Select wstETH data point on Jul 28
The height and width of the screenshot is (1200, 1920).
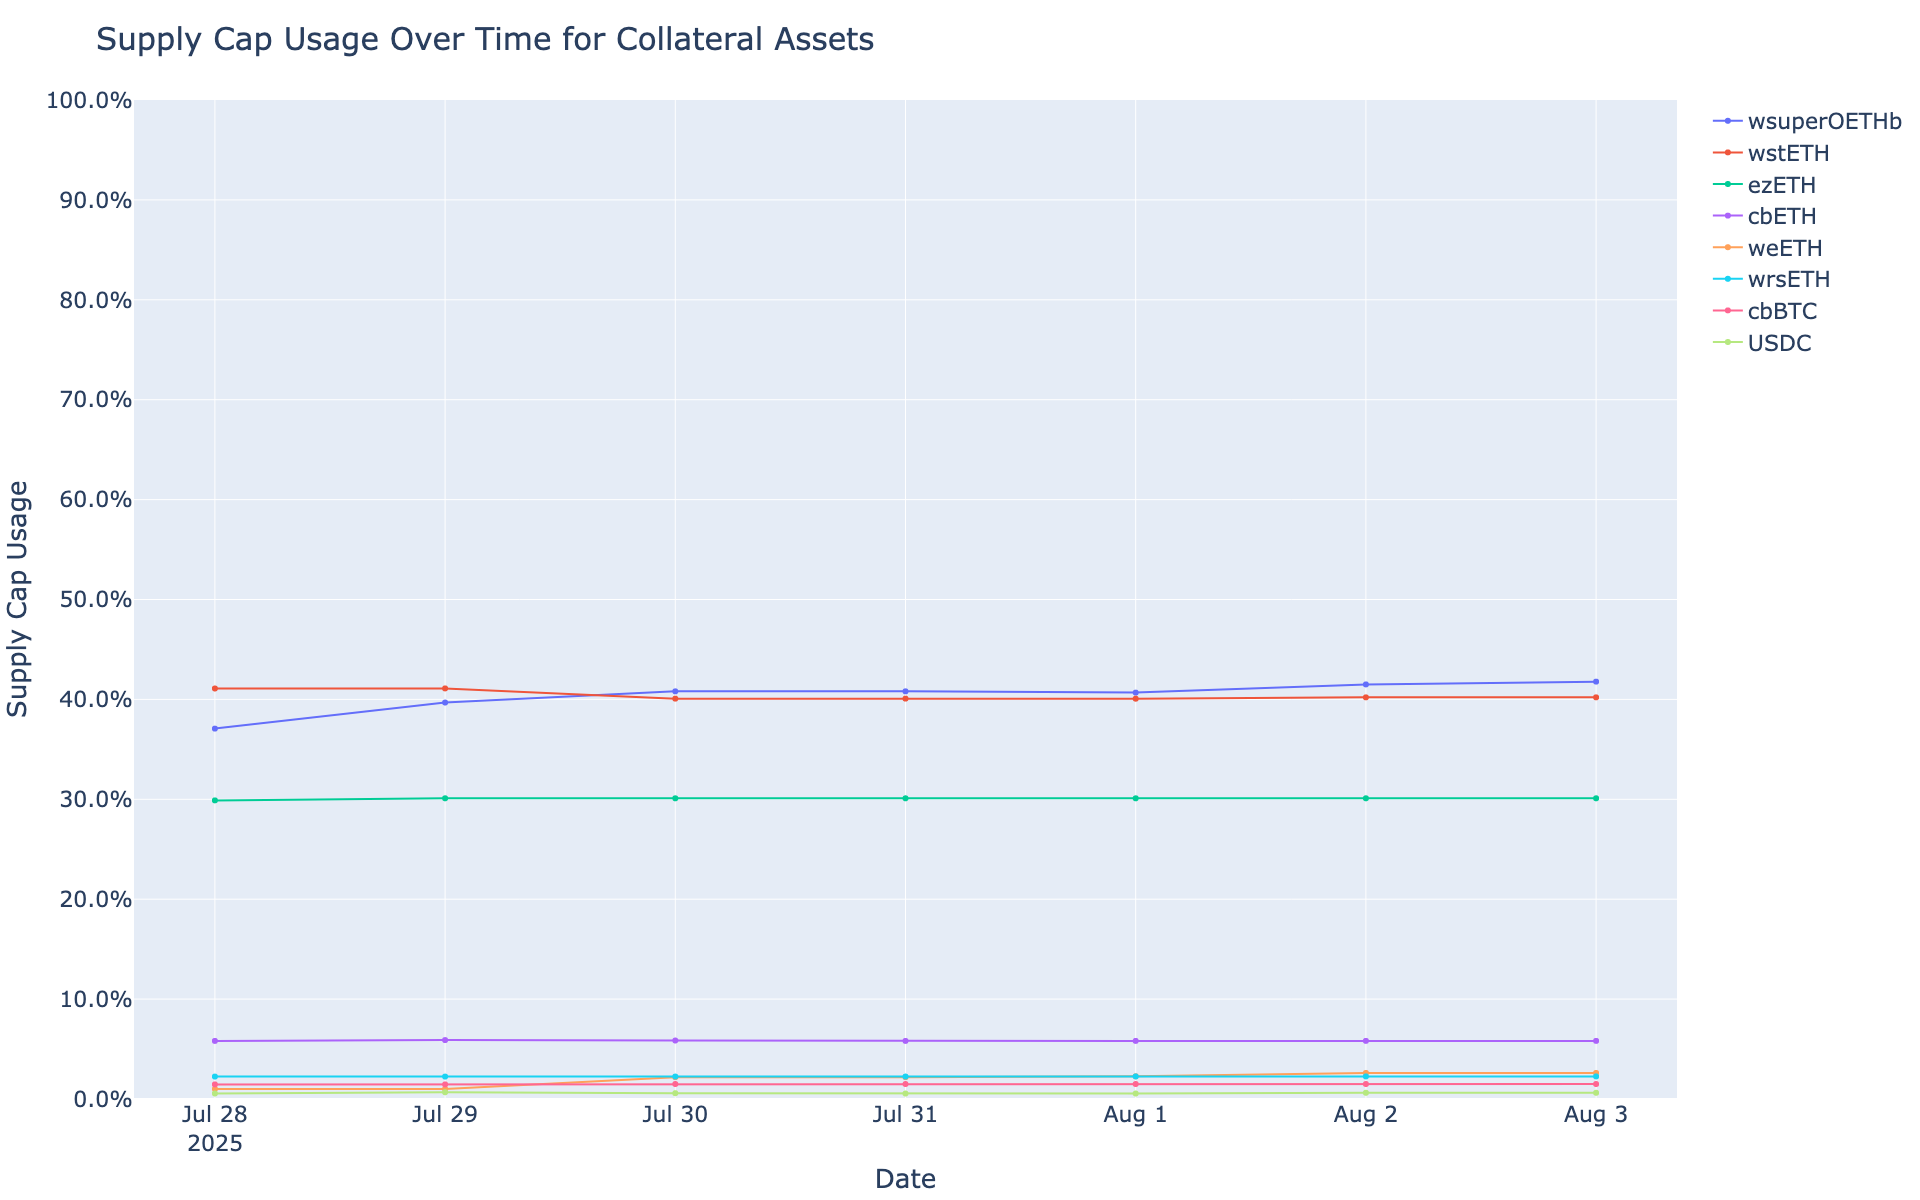pyautogui.click(x=215, y=689)
